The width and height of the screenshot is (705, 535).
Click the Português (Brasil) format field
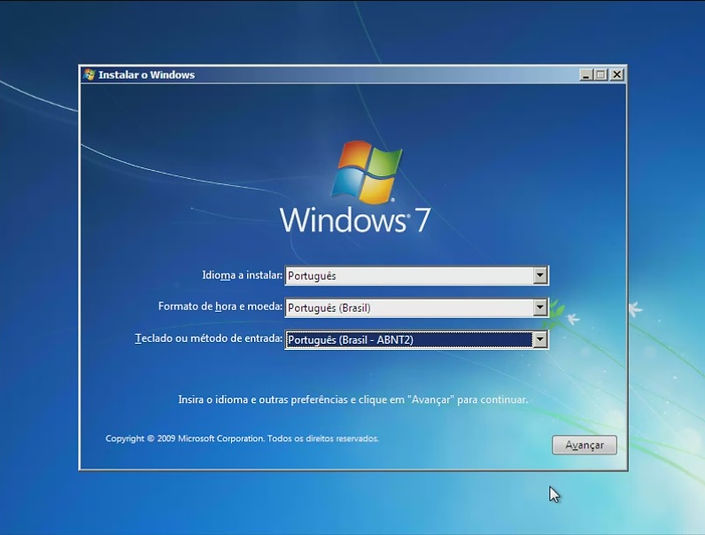(416, 308)
